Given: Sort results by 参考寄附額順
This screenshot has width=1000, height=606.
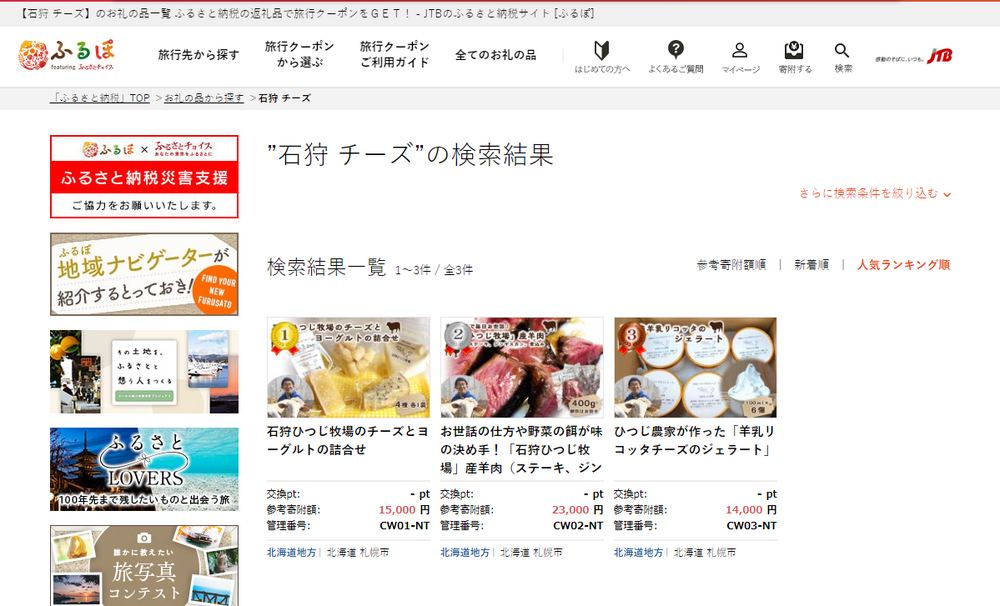Looking at the screenshot, I should pyautogui.click(x=731, y=265).
